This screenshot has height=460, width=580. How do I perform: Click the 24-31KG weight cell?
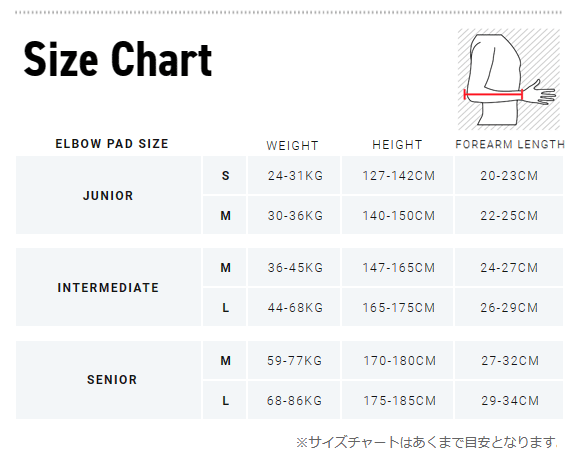point(294,175)
